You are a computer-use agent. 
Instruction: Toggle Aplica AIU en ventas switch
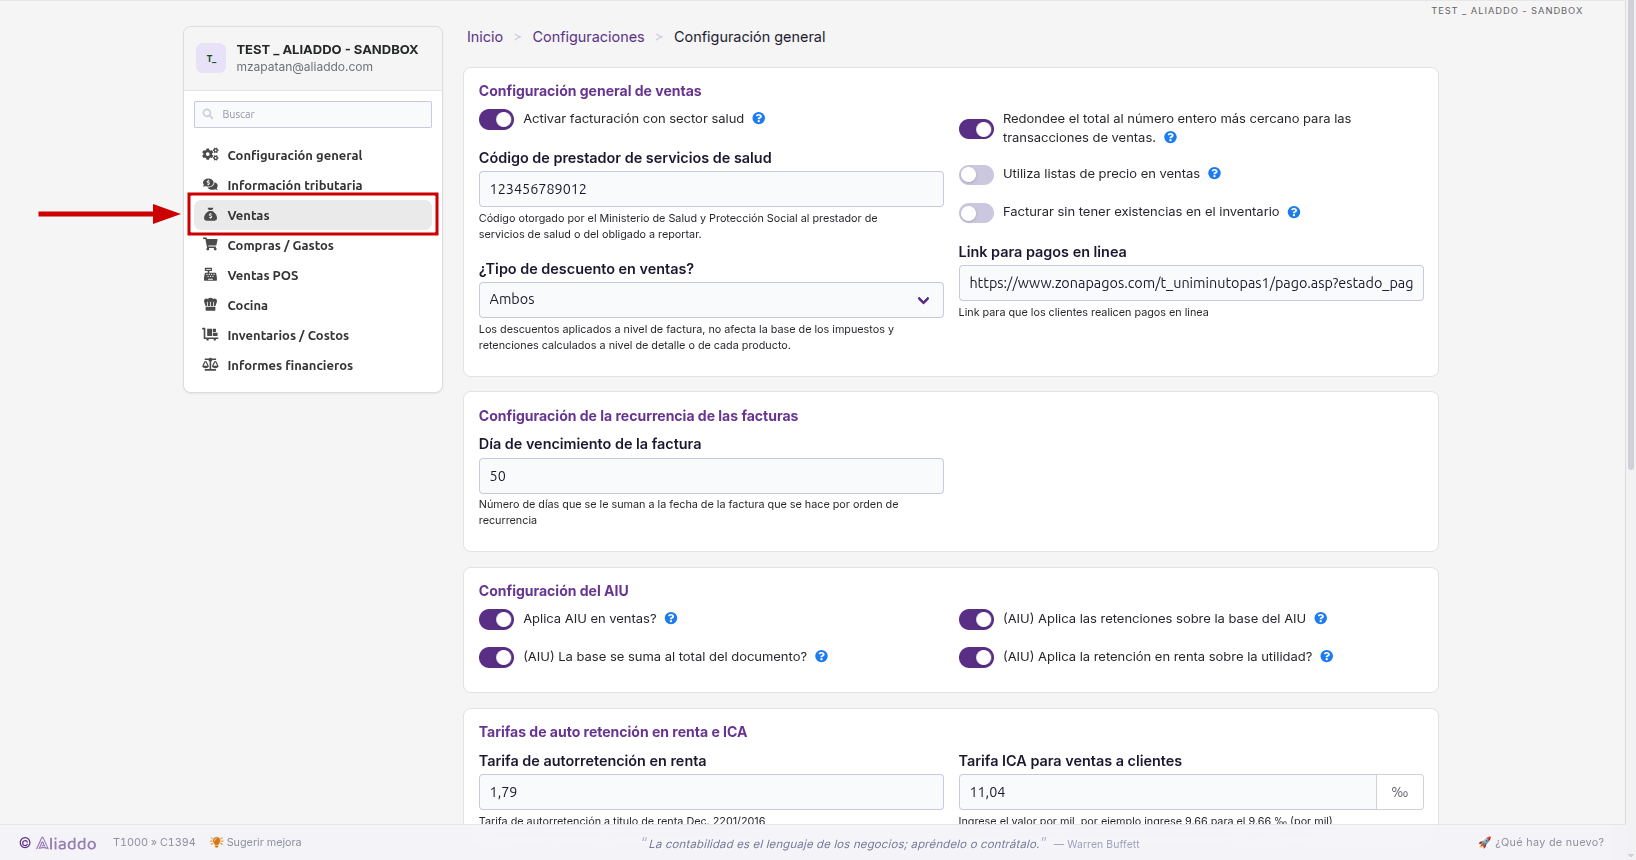point(496,619)
